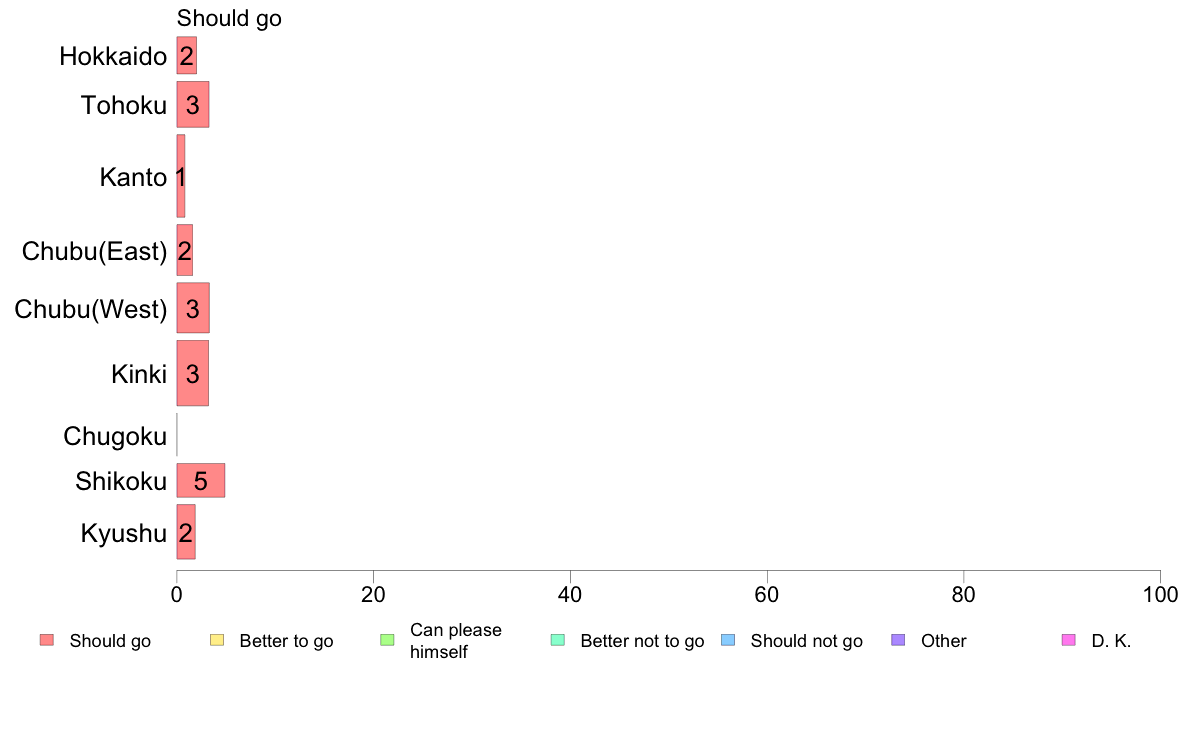
Task: Select the narrow Kanto bar
Action: [x=180, y=176]
